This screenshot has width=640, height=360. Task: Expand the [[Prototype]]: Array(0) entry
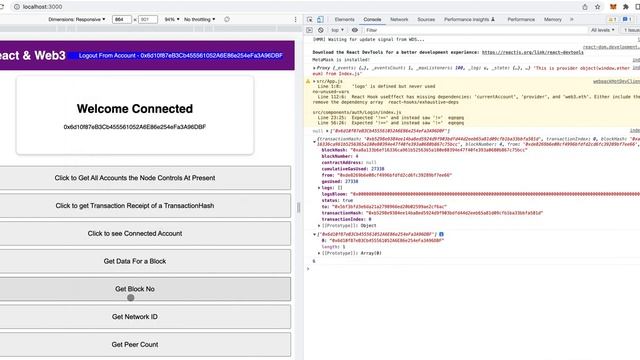tap(319, 253)
